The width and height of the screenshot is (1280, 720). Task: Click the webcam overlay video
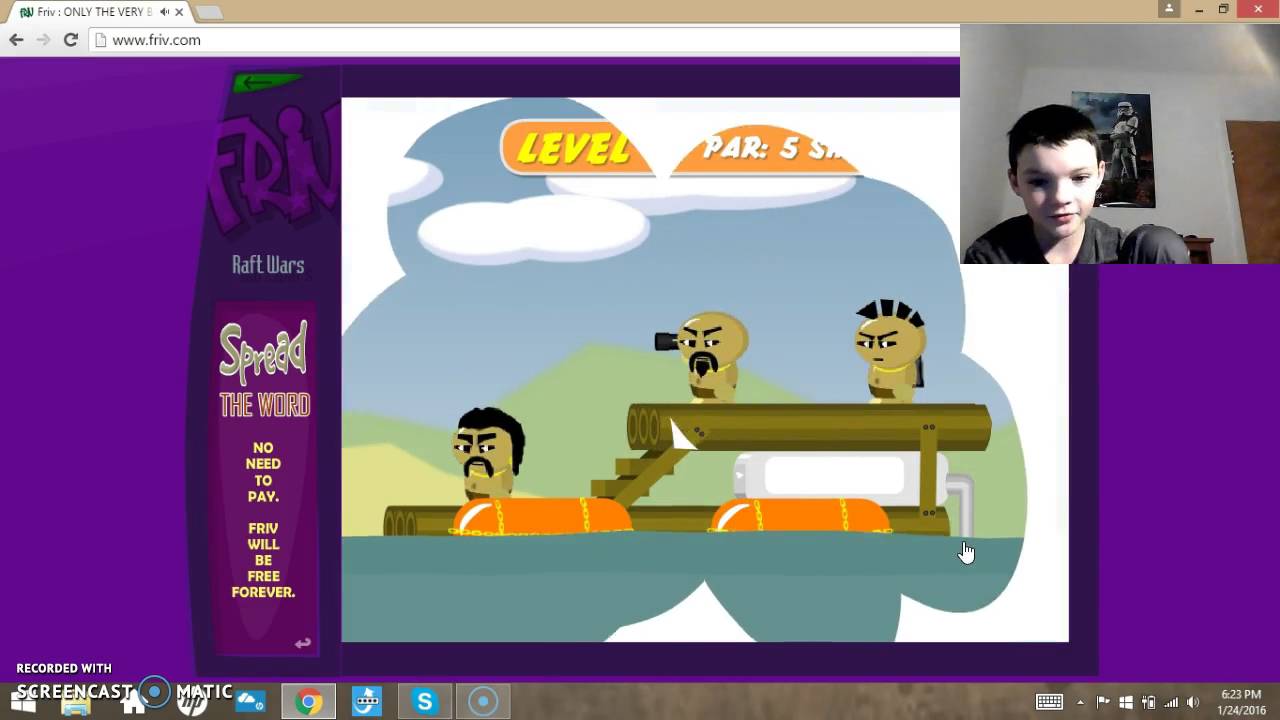(1120, 145)
